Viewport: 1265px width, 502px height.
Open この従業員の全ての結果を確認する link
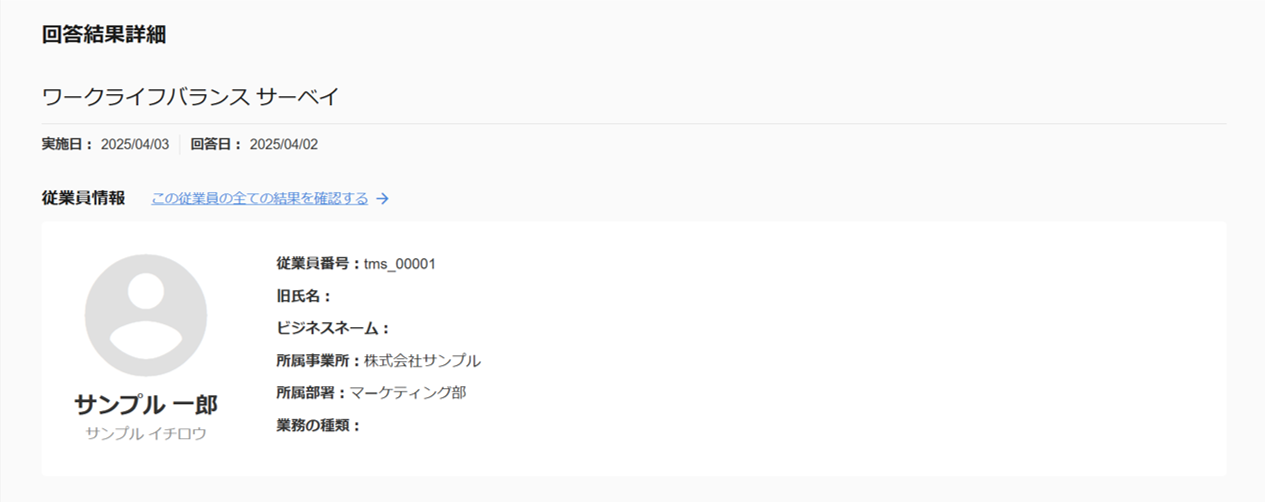click(x=259, y=198)
